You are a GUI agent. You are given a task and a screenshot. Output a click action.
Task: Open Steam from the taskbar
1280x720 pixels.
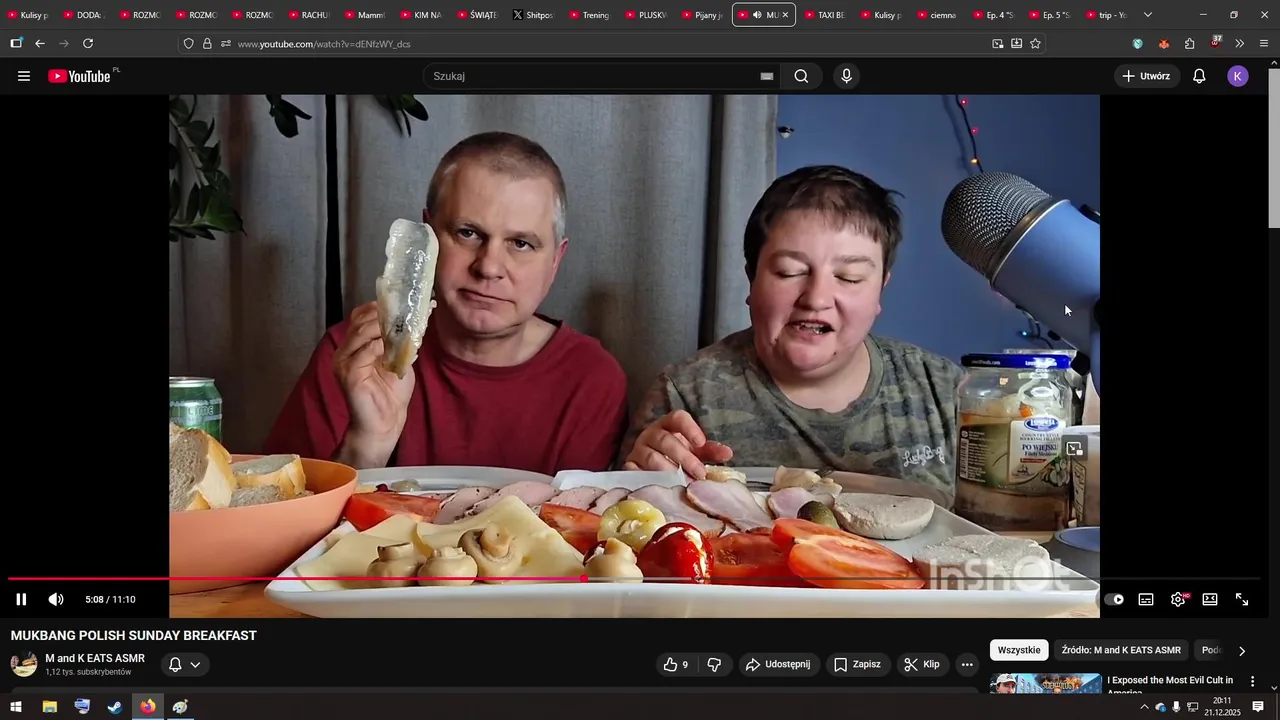click(x=115, y=707)
